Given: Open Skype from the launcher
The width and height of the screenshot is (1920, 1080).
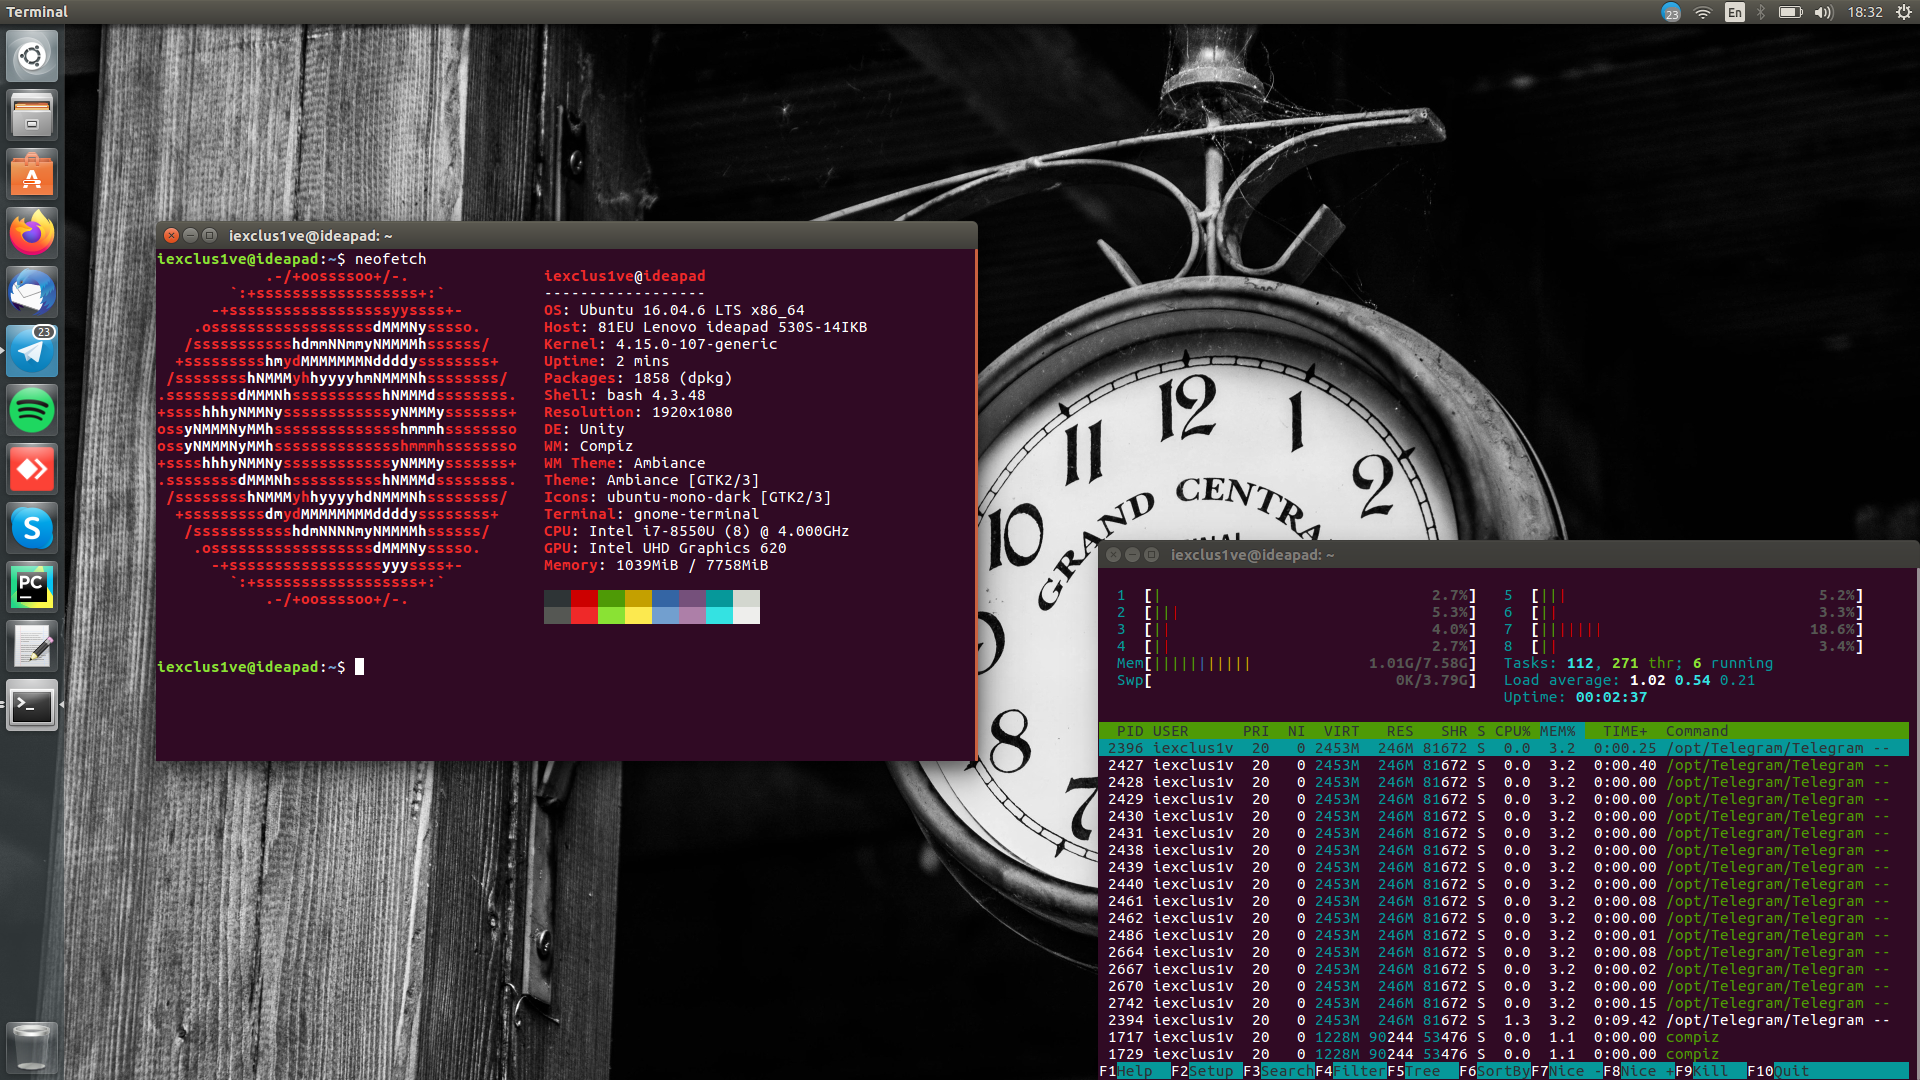Looking at the screenshot, I should [x=32, y=528].
